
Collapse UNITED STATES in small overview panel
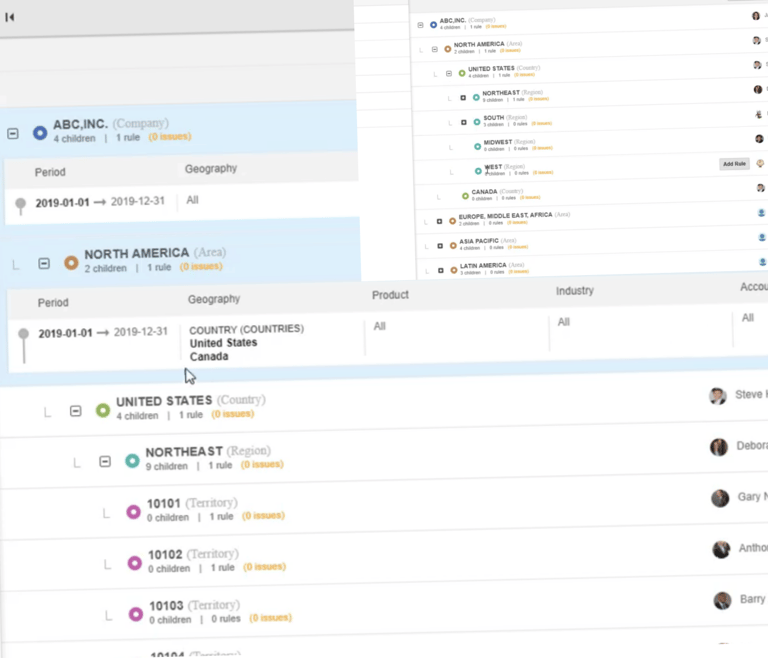449,73
